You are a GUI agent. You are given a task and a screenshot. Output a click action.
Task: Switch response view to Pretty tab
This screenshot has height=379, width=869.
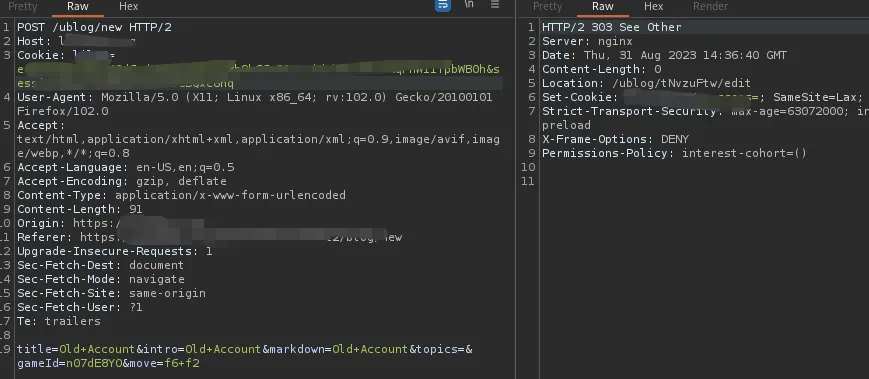(x=548, y=7)
